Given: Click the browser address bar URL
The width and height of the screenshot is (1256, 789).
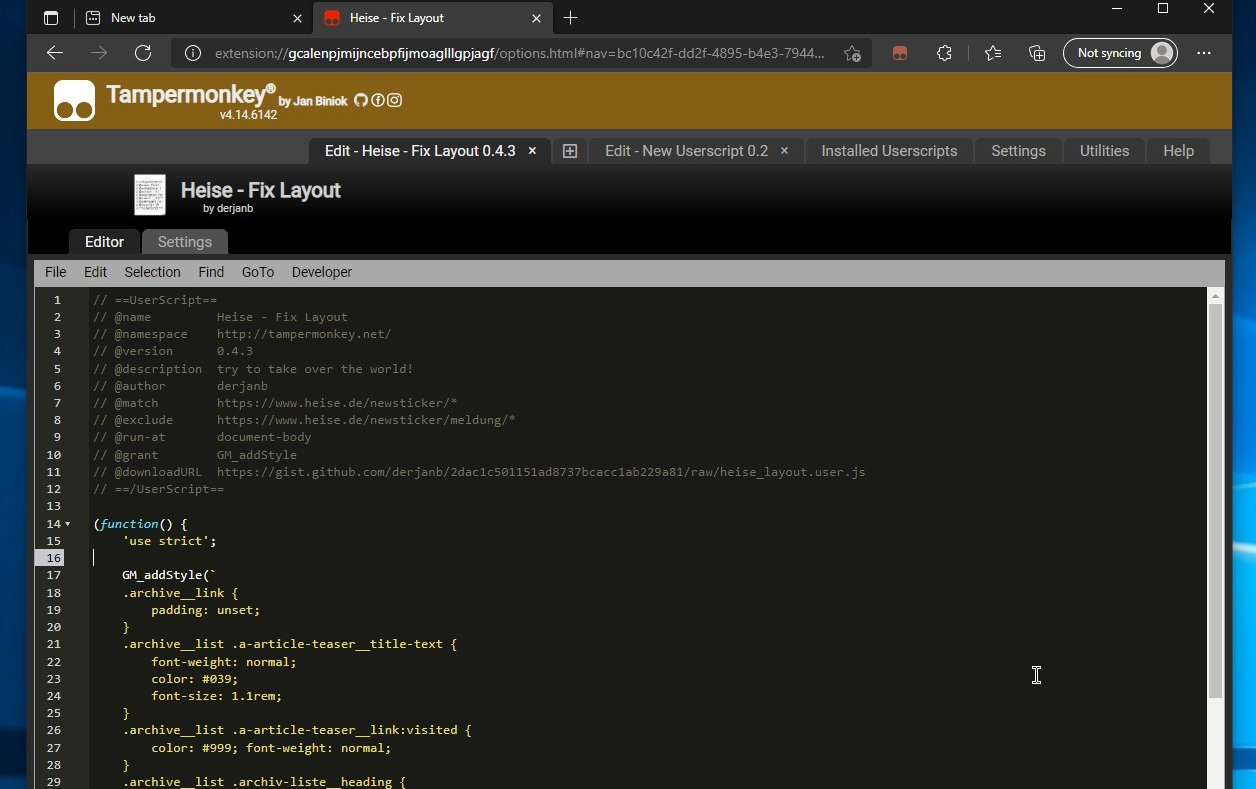Looking at the screenshot, I should (x=520, y=53).
